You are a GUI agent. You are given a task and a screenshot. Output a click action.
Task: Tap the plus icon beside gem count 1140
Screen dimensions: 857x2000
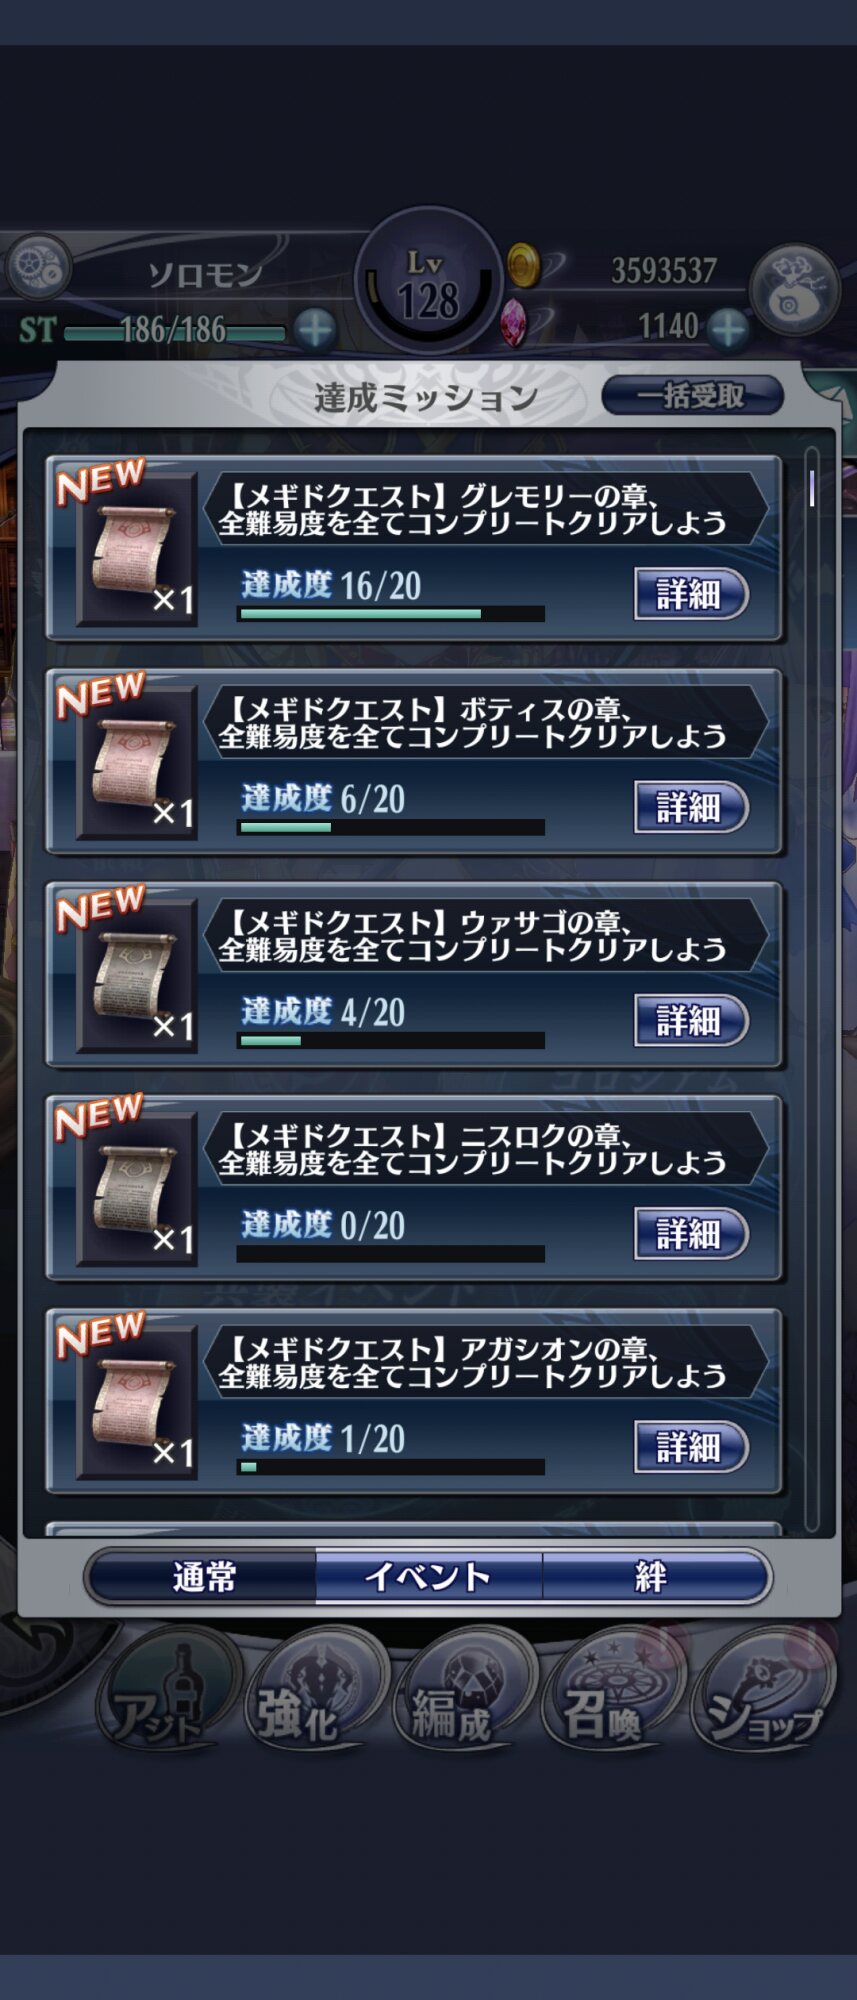(x=729, y=328)
